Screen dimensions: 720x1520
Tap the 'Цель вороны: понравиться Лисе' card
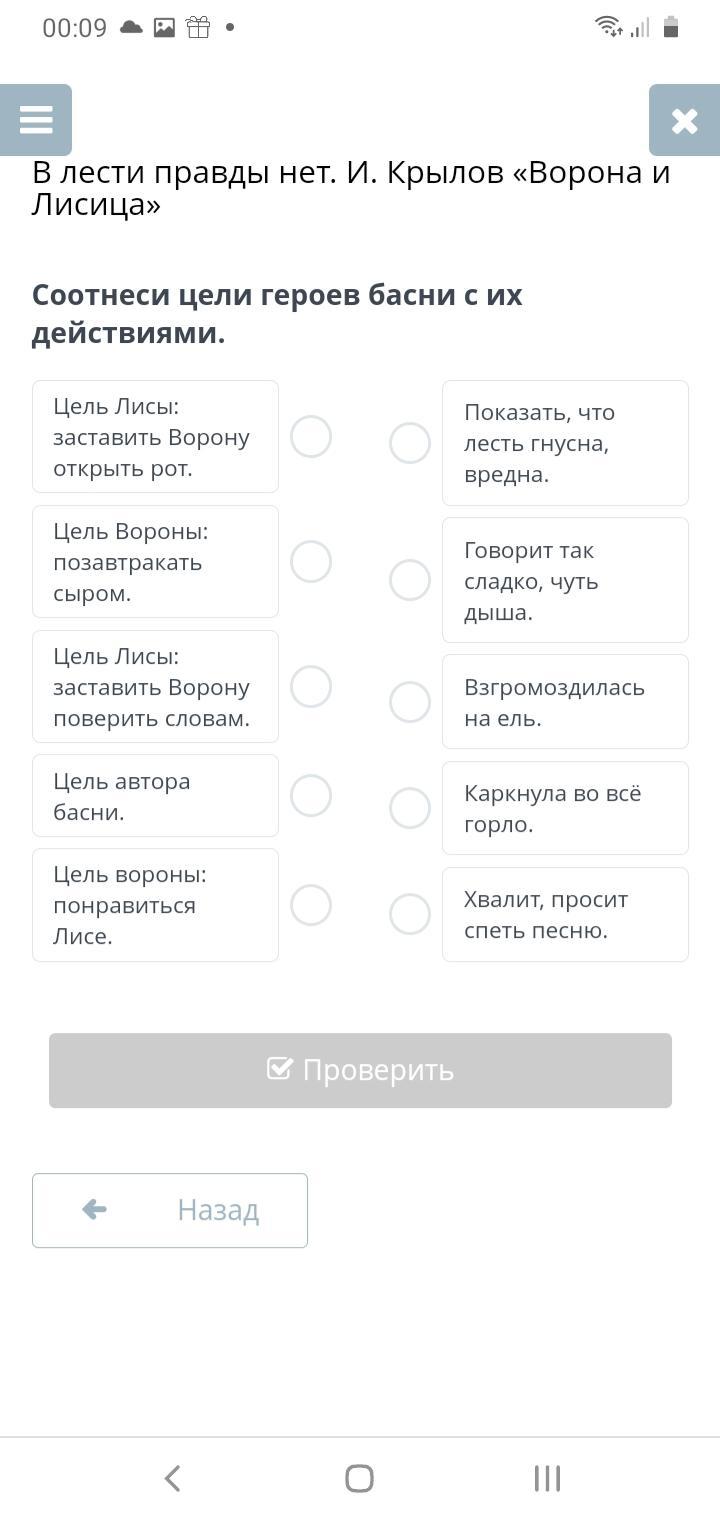click(x=155, y=905)
